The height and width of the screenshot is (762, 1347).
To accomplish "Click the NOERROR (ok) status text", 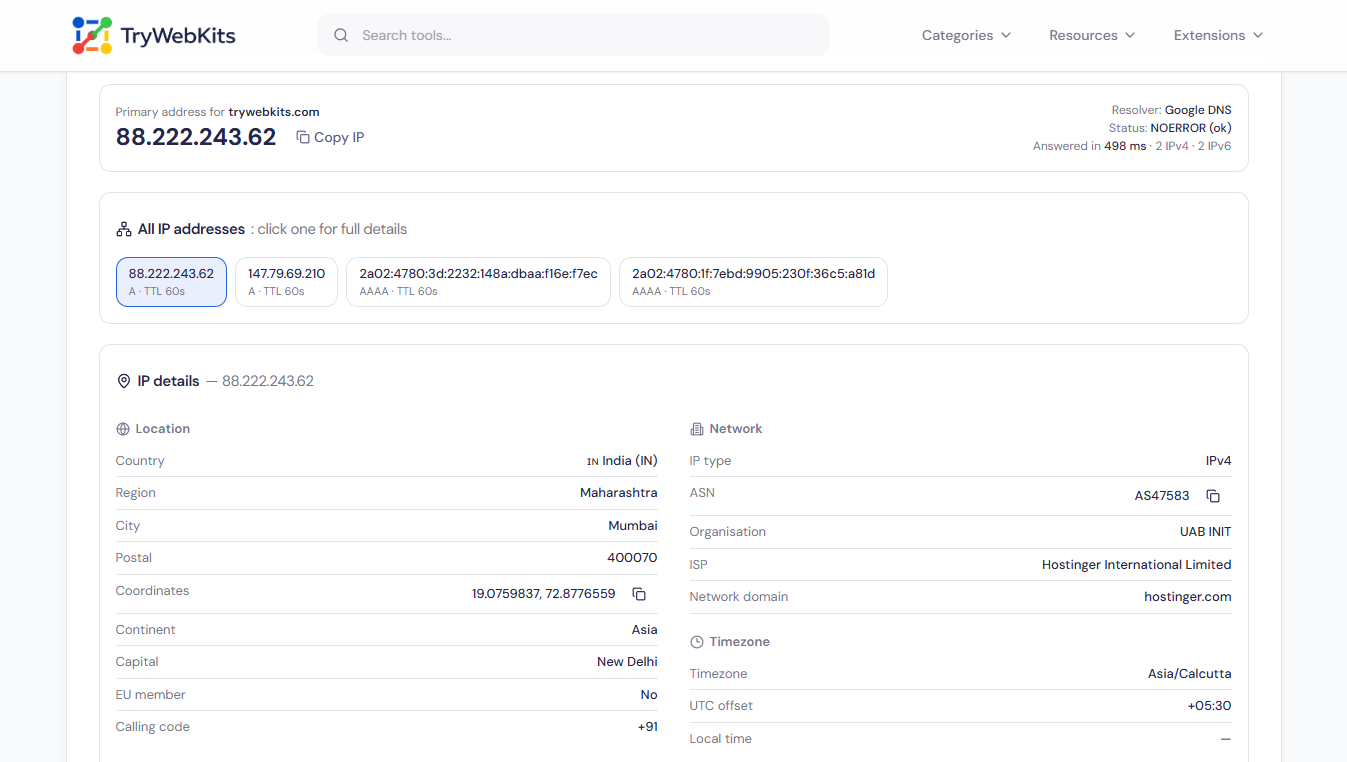I will tap(1191, 128).
